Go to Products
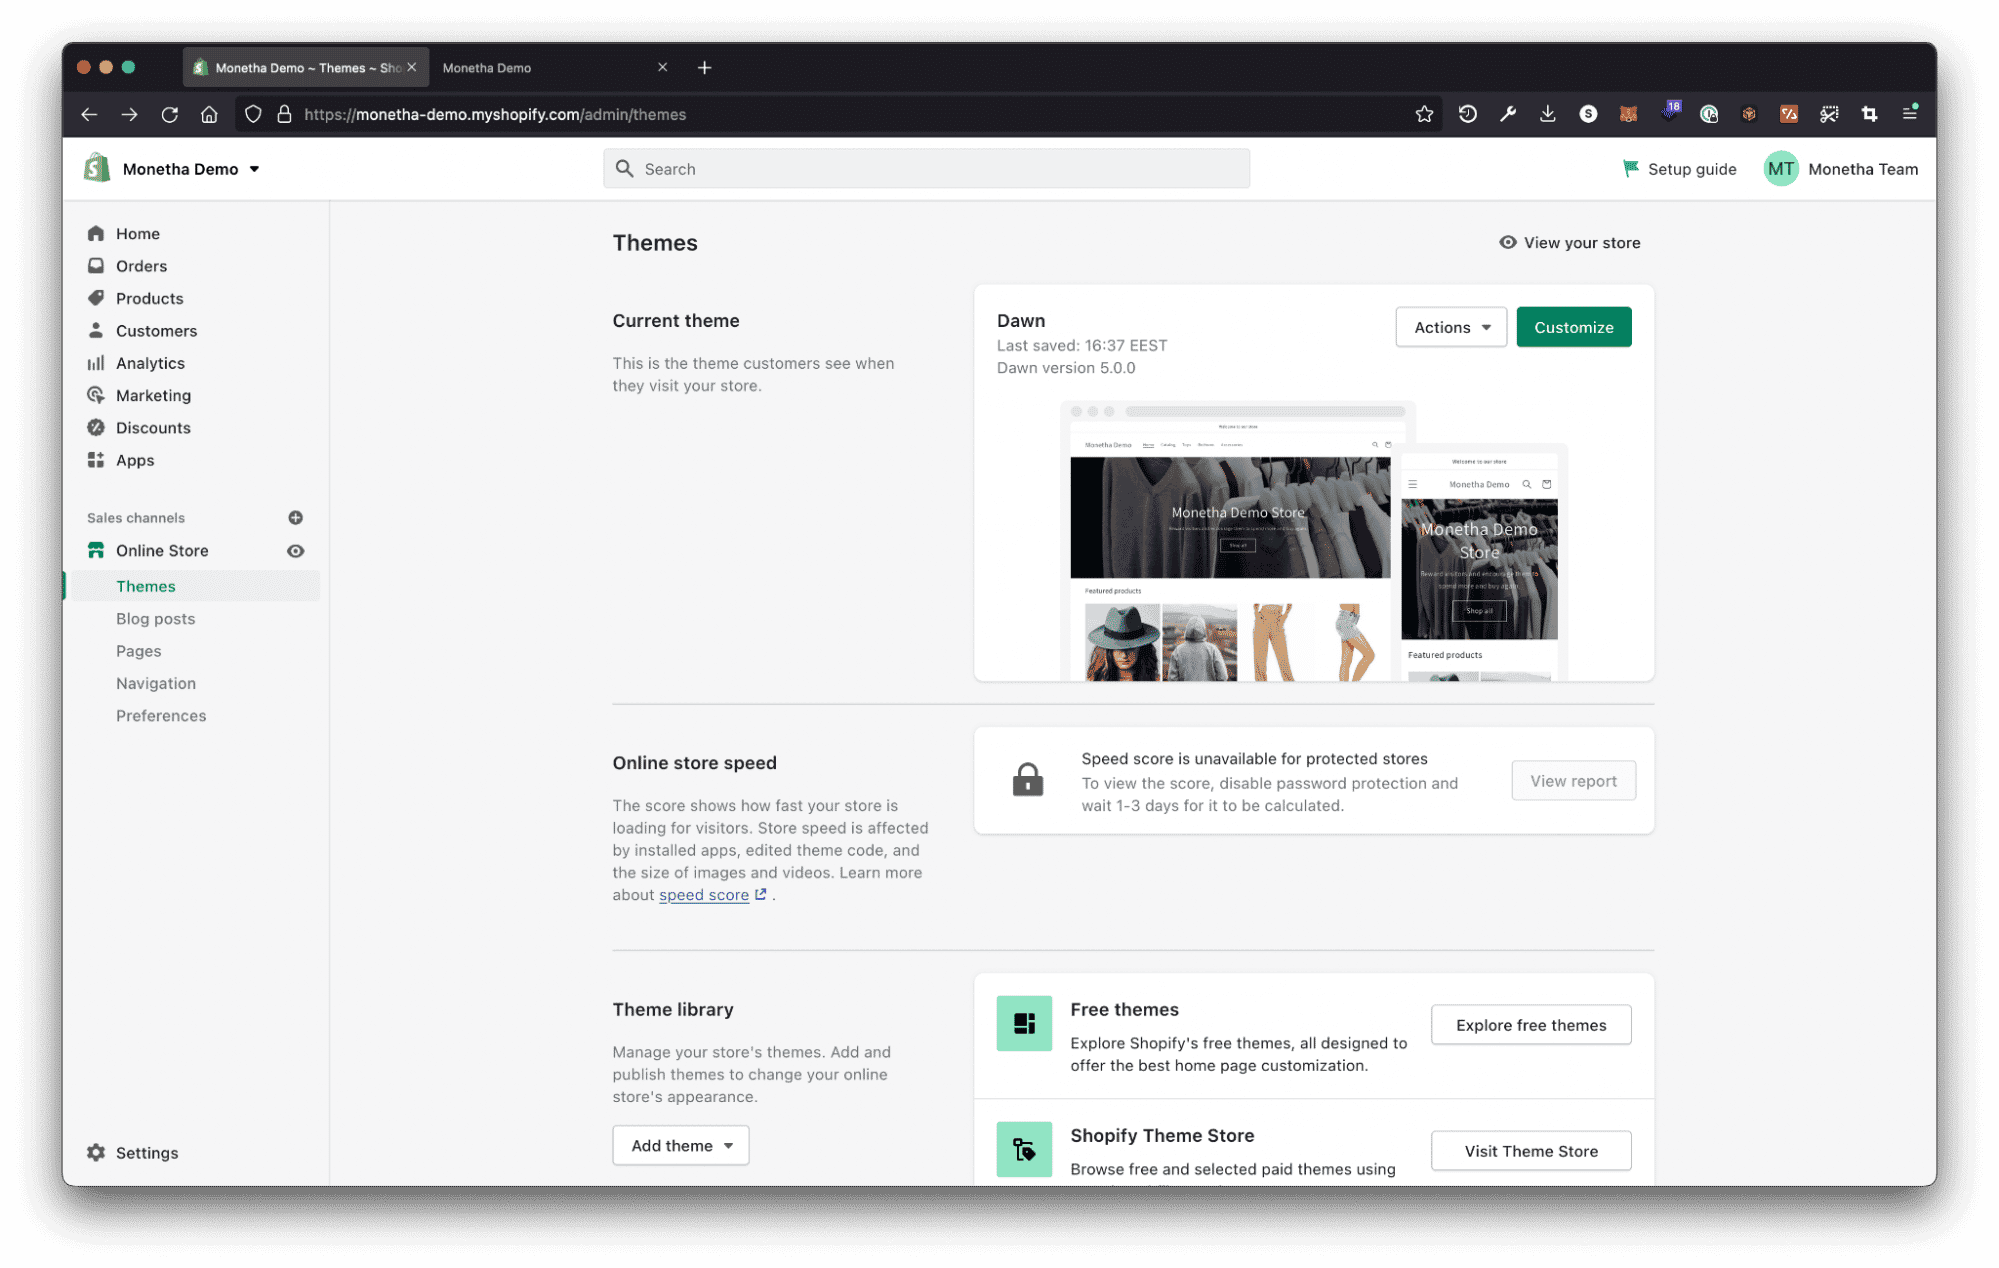The image size is (1999, 1268). [149, 298]
